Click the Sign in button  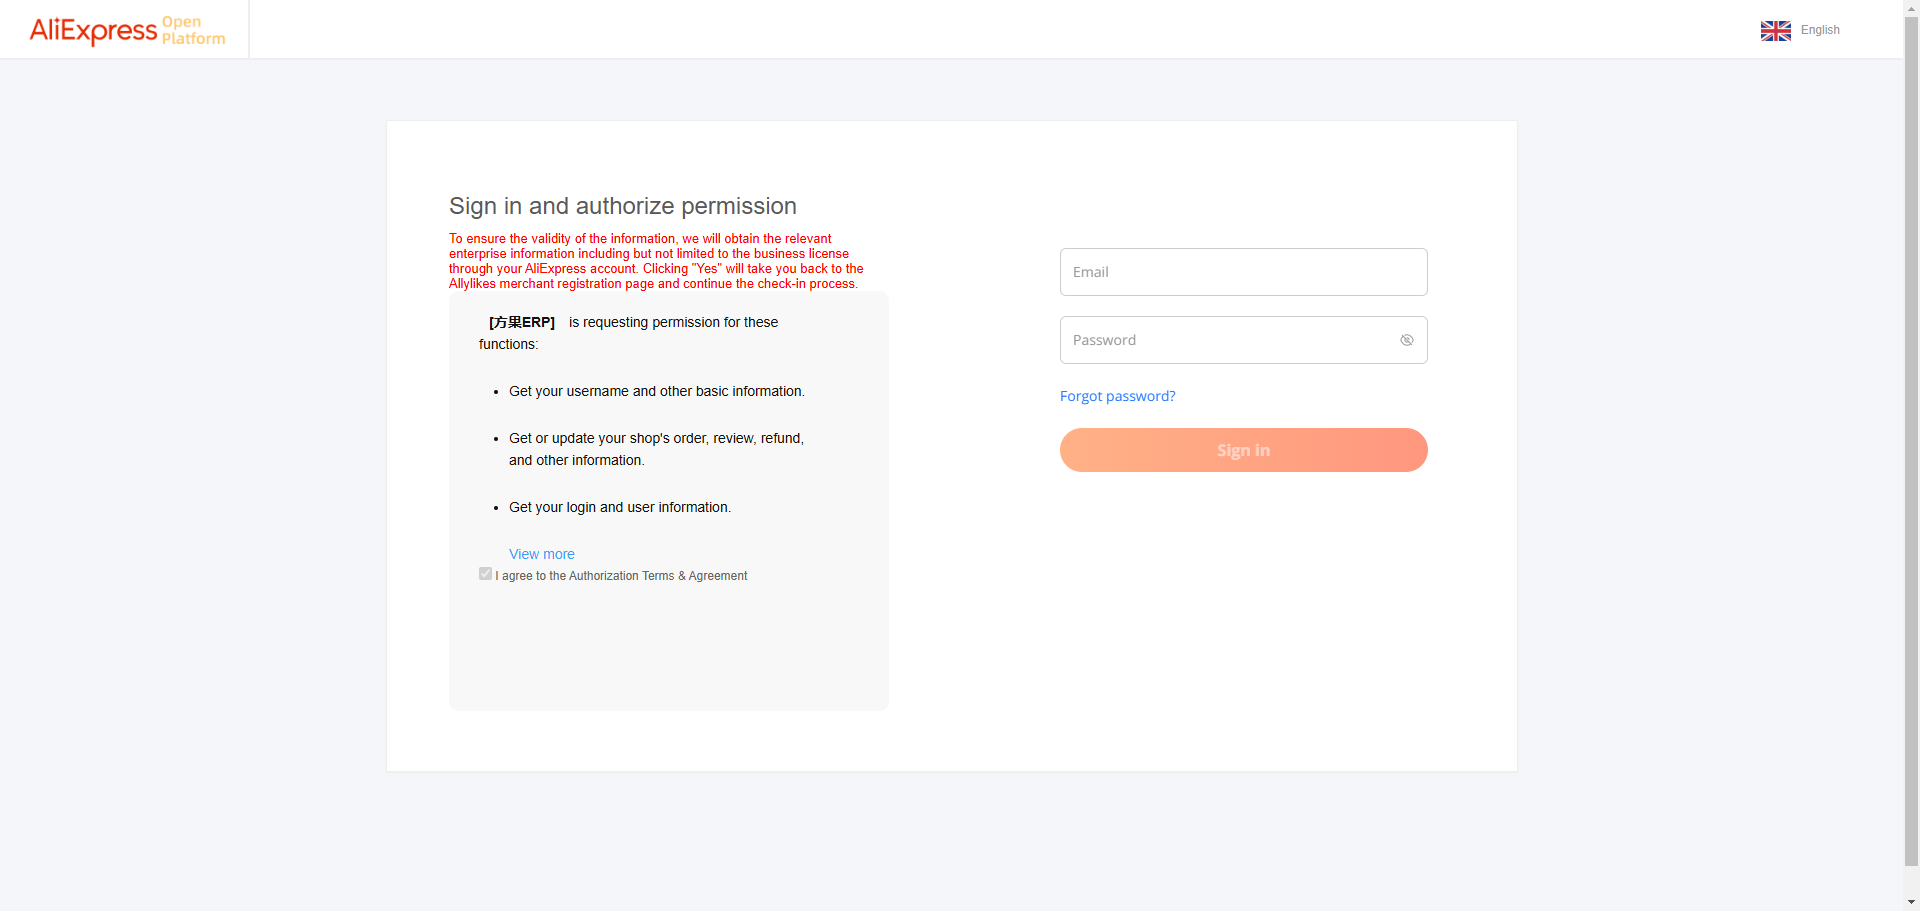tap(1243, 450)
